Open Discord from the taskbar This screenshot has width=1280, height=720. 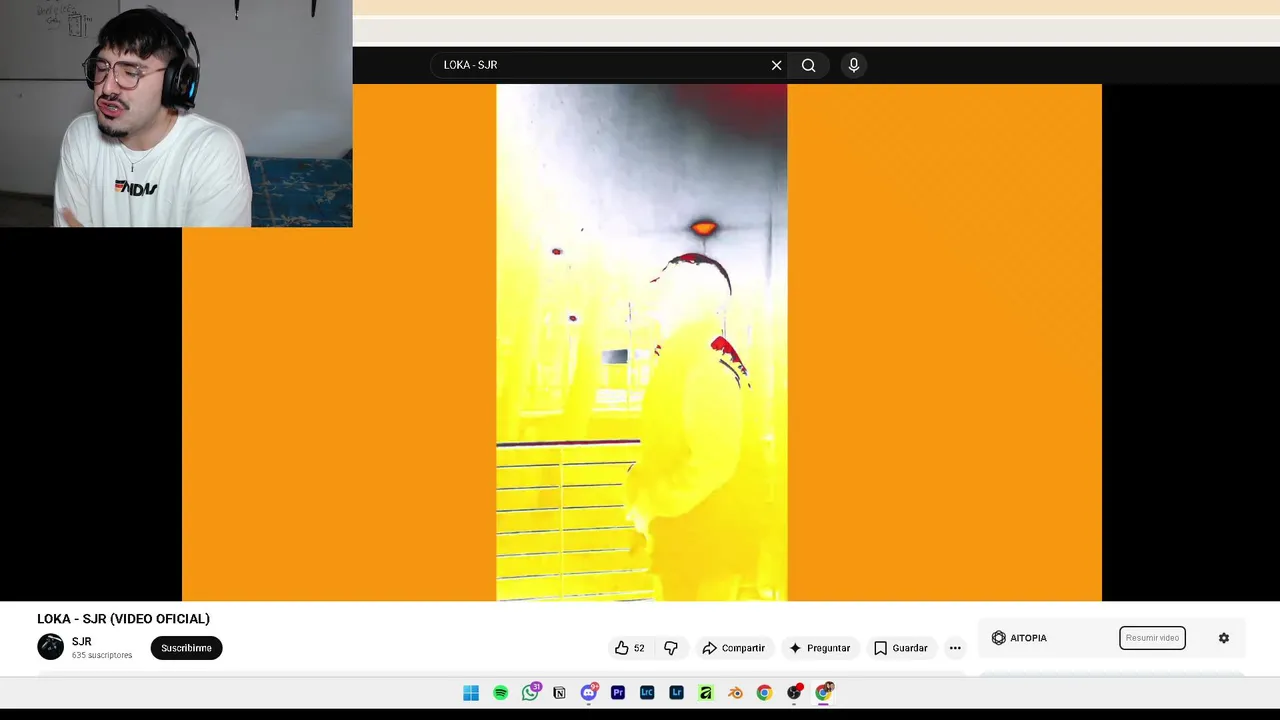coord(588,693)
